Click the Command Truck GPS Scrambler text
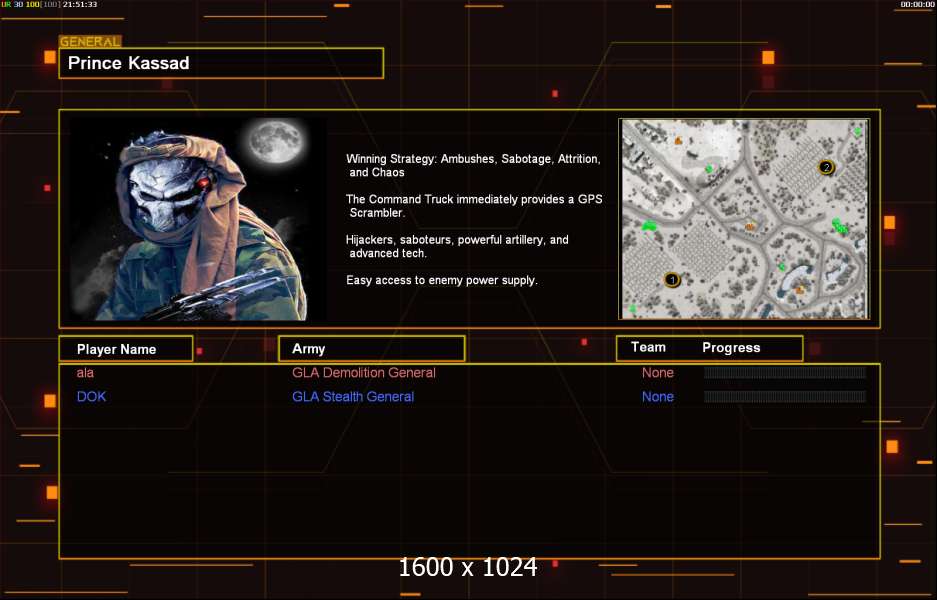 (x=474, y=206)
